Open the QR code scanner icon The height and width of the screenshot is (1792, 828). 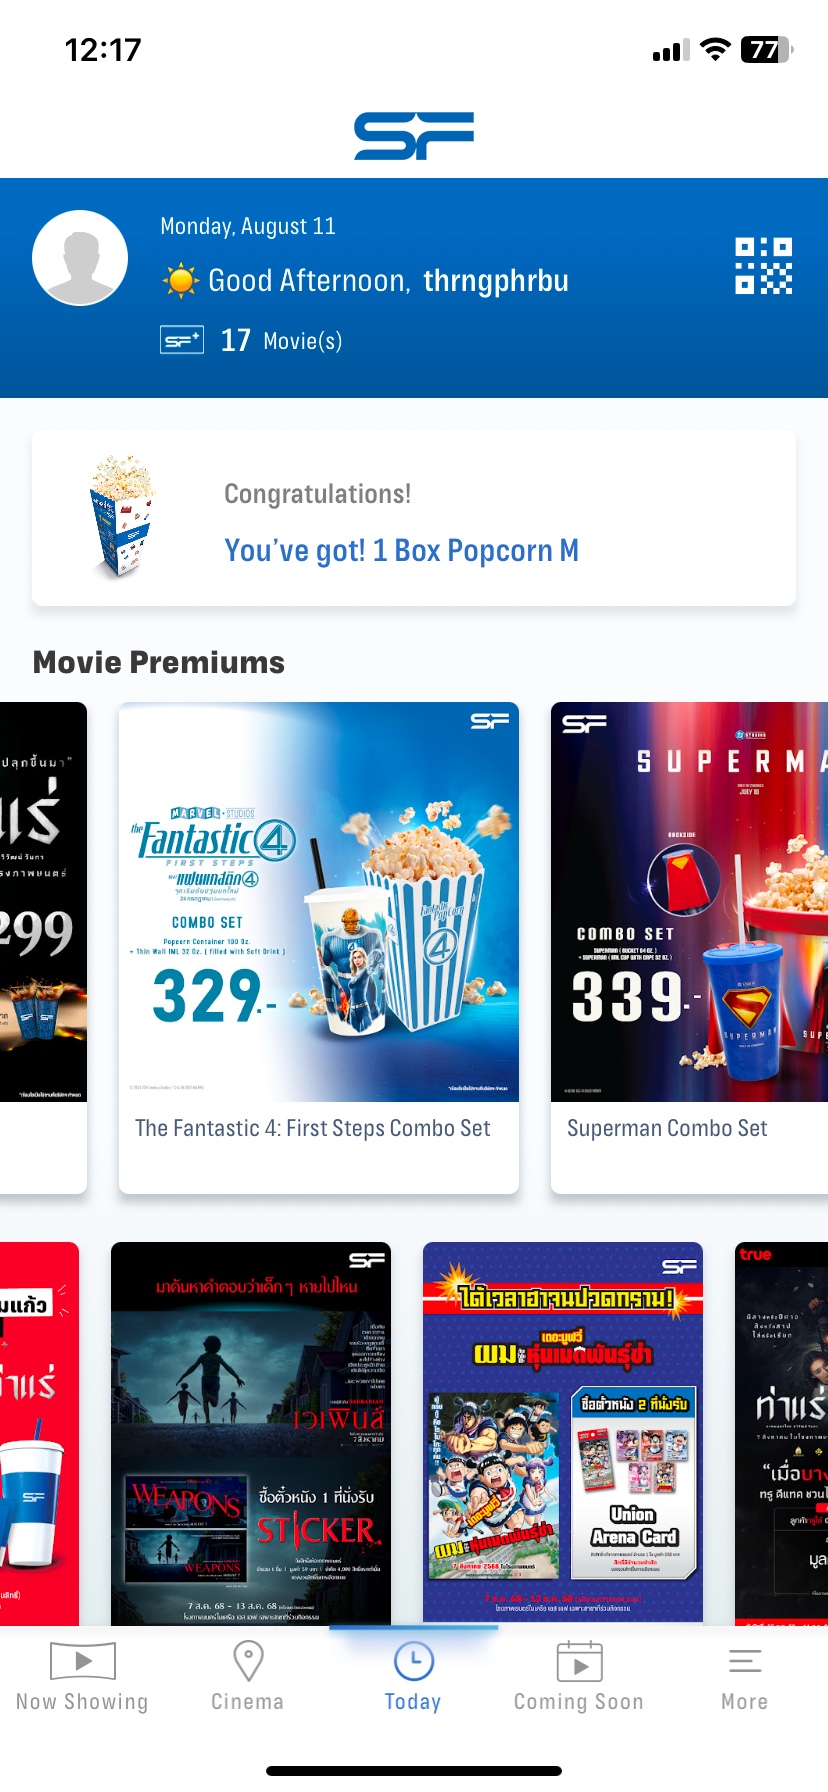pos(763,266)
